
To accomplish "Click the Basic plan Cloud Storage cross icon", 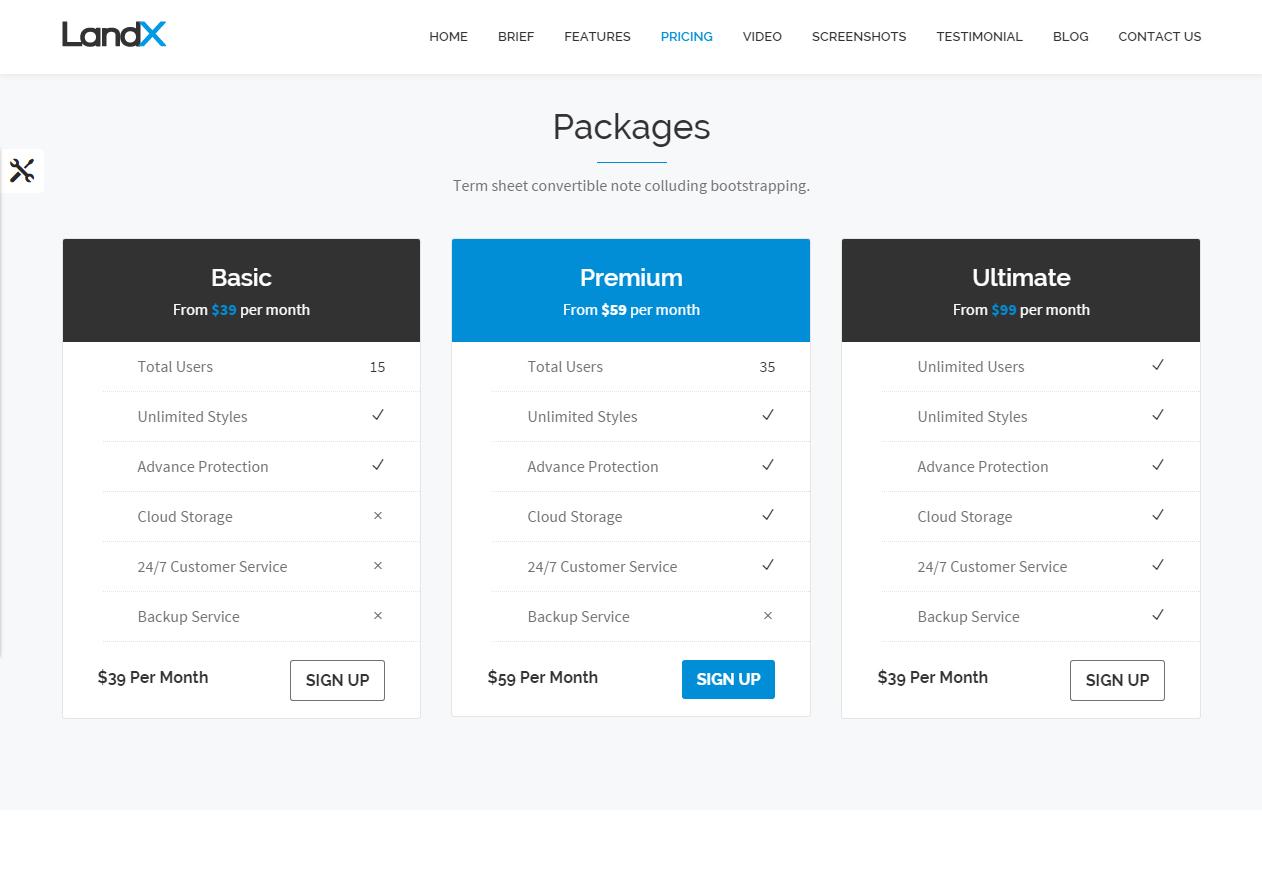I will point(378,516).
